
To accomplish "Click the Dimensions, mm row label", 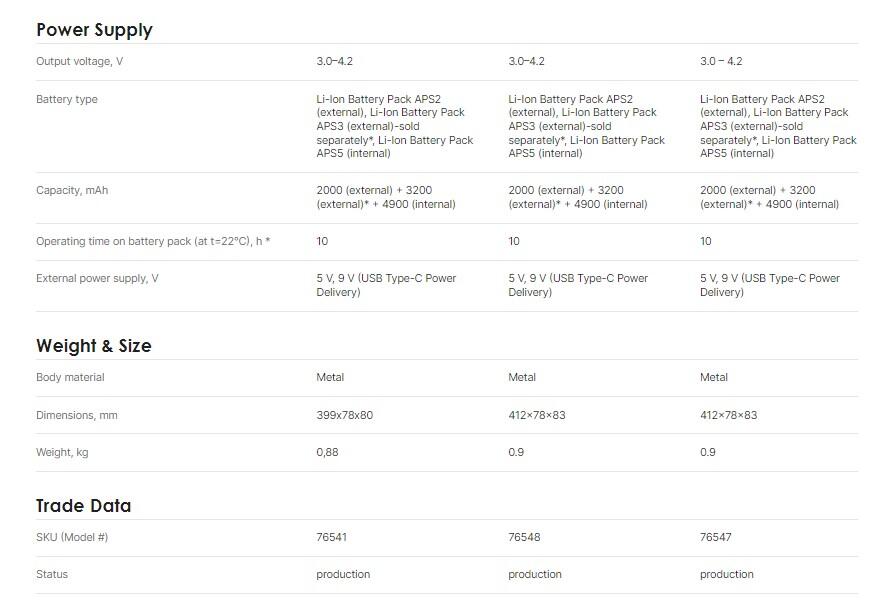I will [x=77, y=416].
